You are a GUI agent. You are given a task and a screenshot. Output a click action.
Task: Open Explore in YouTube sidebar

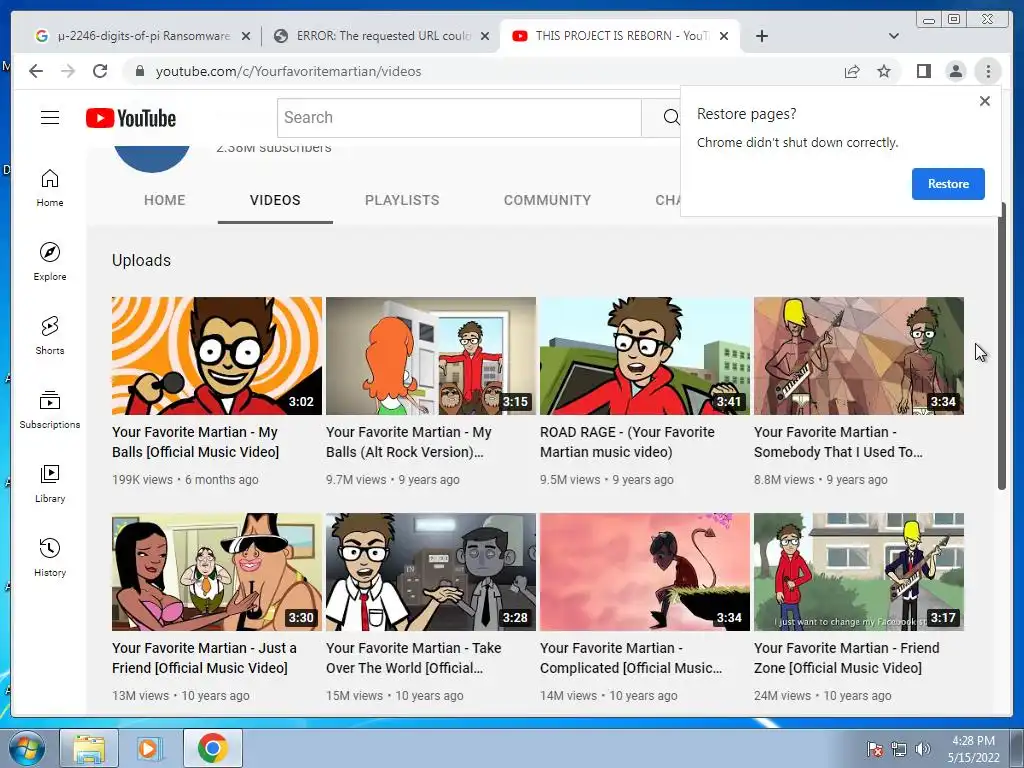point(50,261)
